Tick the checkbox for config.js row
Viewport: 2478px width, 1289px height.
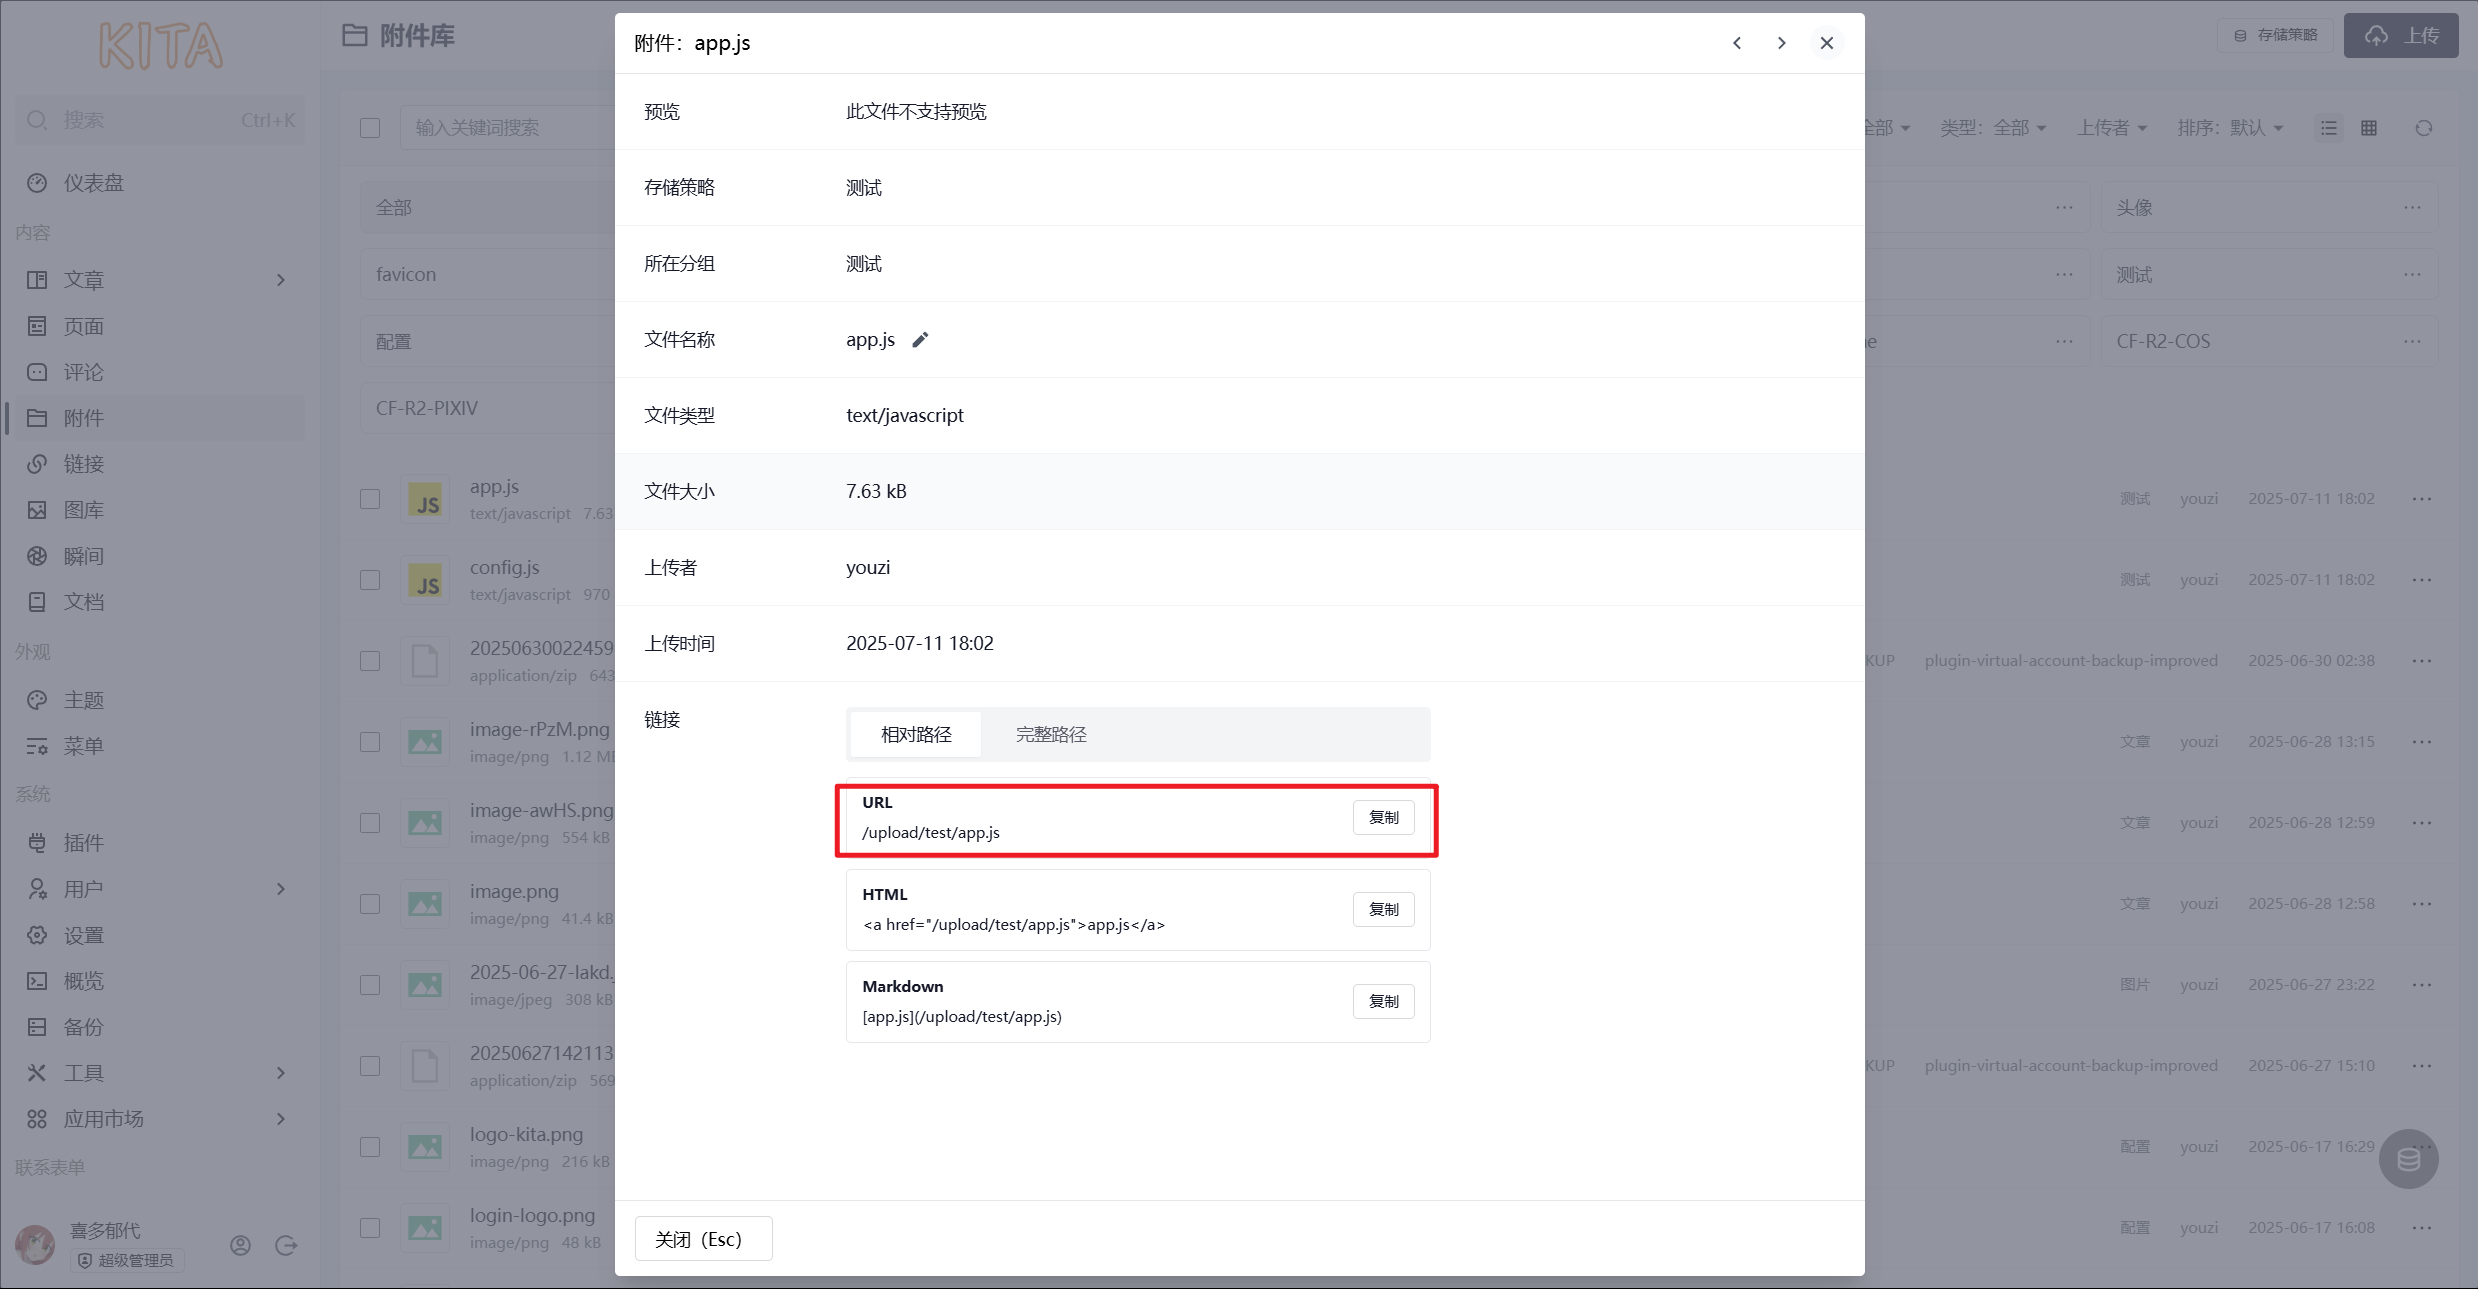pos(370,580)
